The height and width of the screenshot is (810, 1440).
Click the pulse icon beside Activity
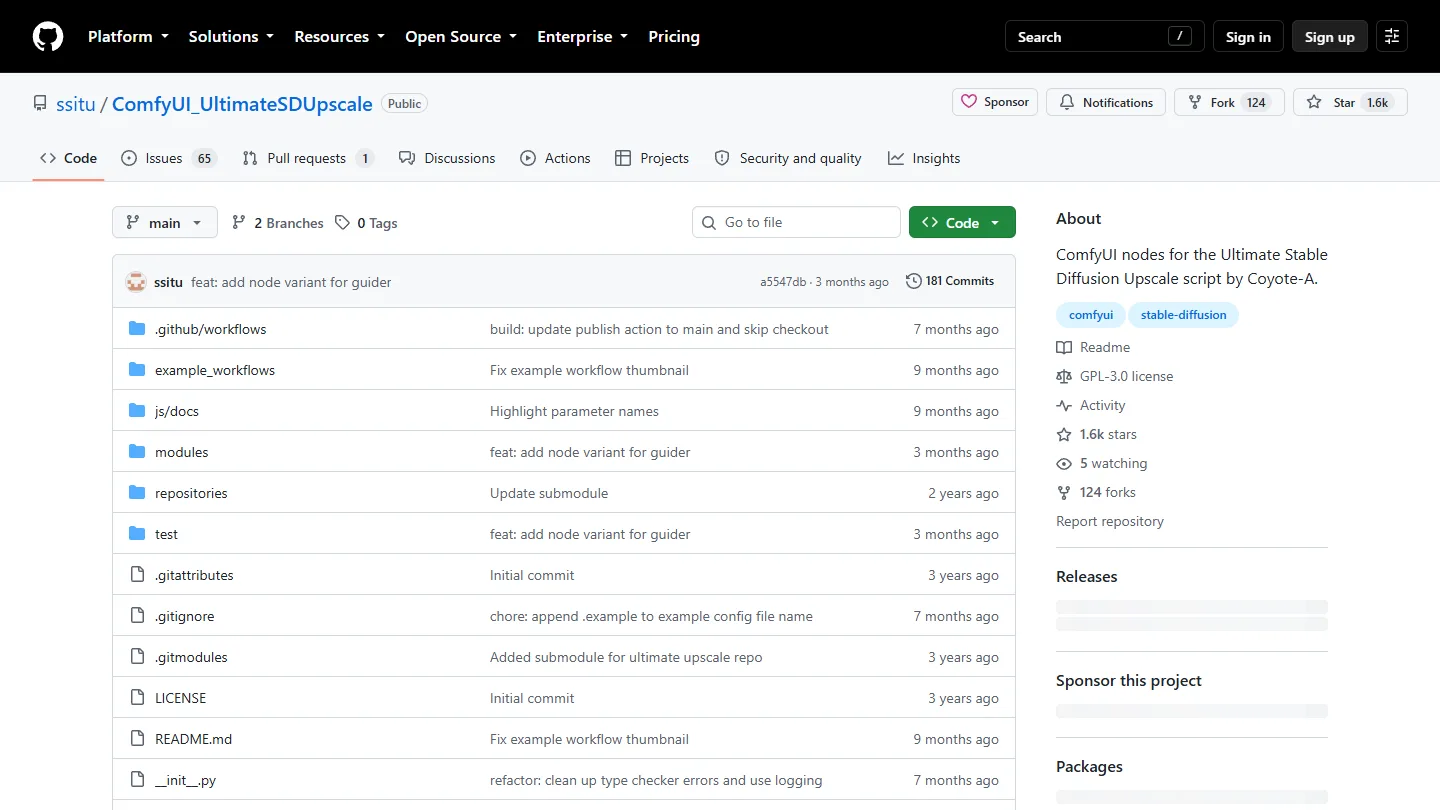[x=1064, y=405]
